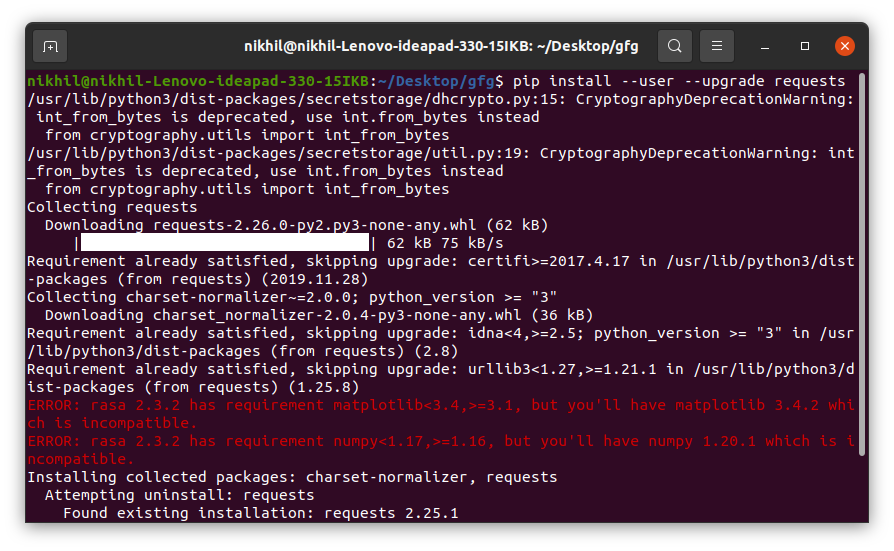This screenshot has height=551, width=894.
Task: Click the white download progress bar
Action: [225, 242]
